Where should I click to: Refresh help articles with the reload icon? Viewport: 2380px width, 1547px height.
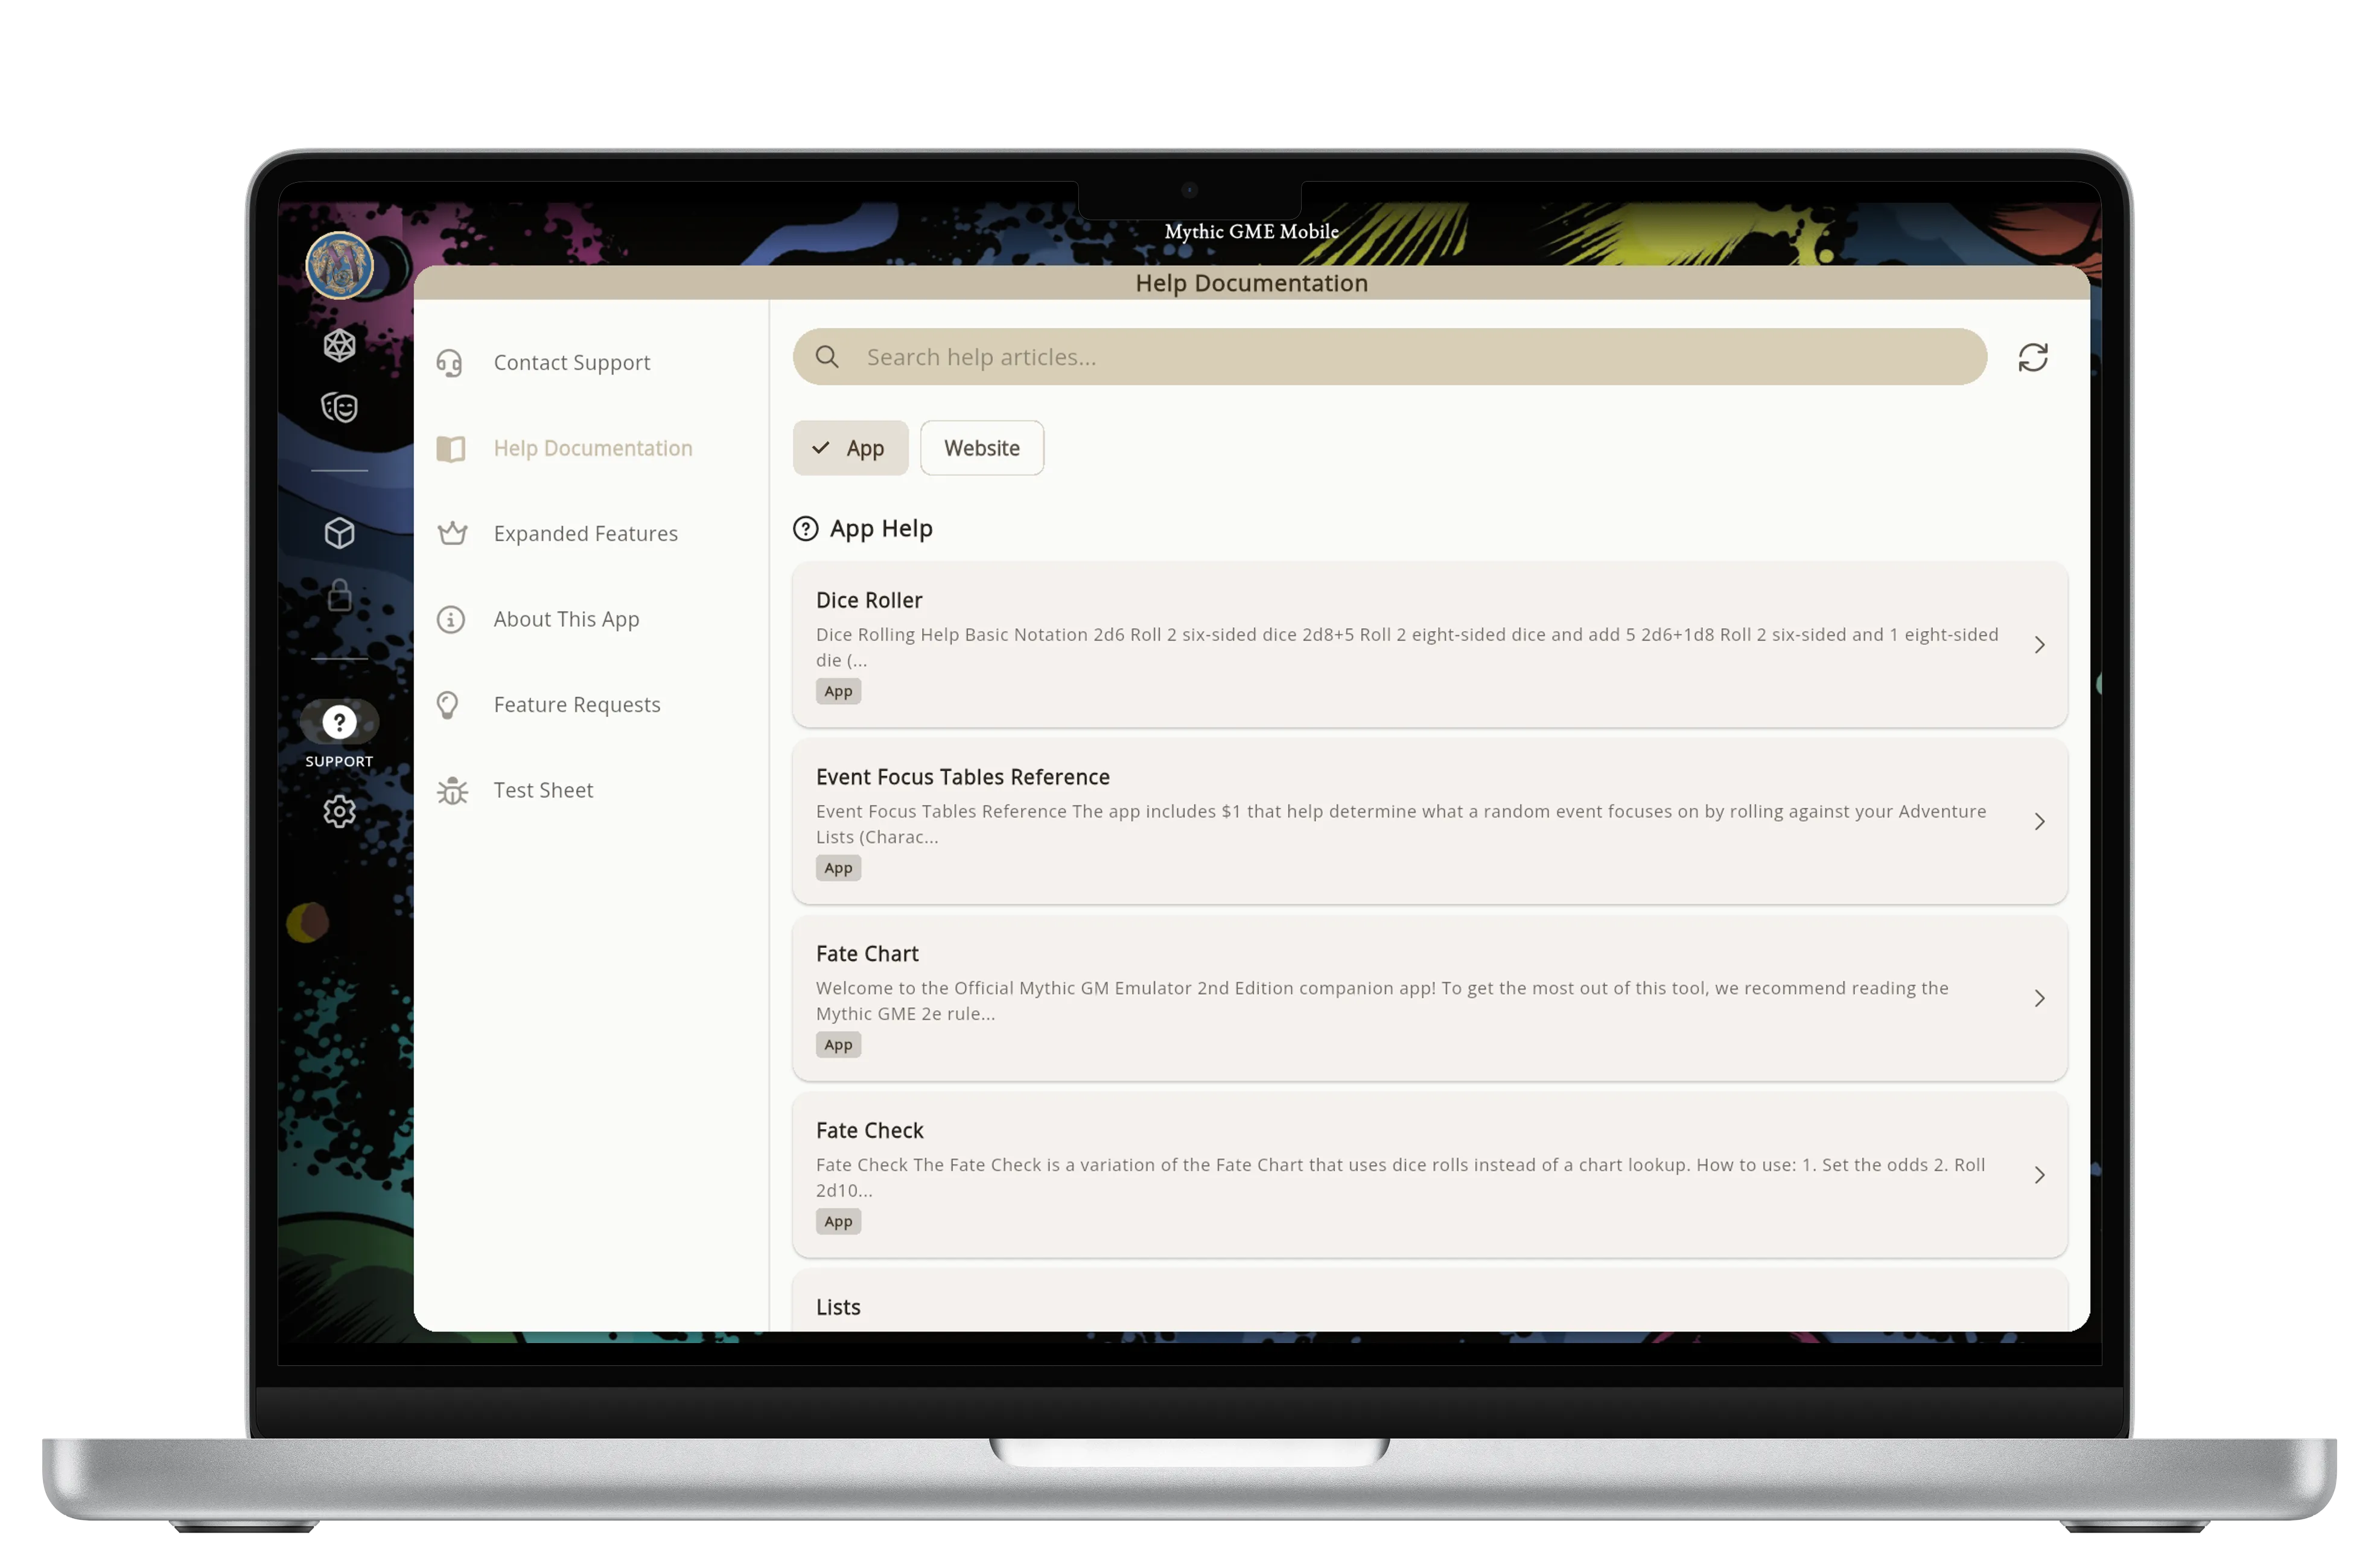[x=2034, y=357]
